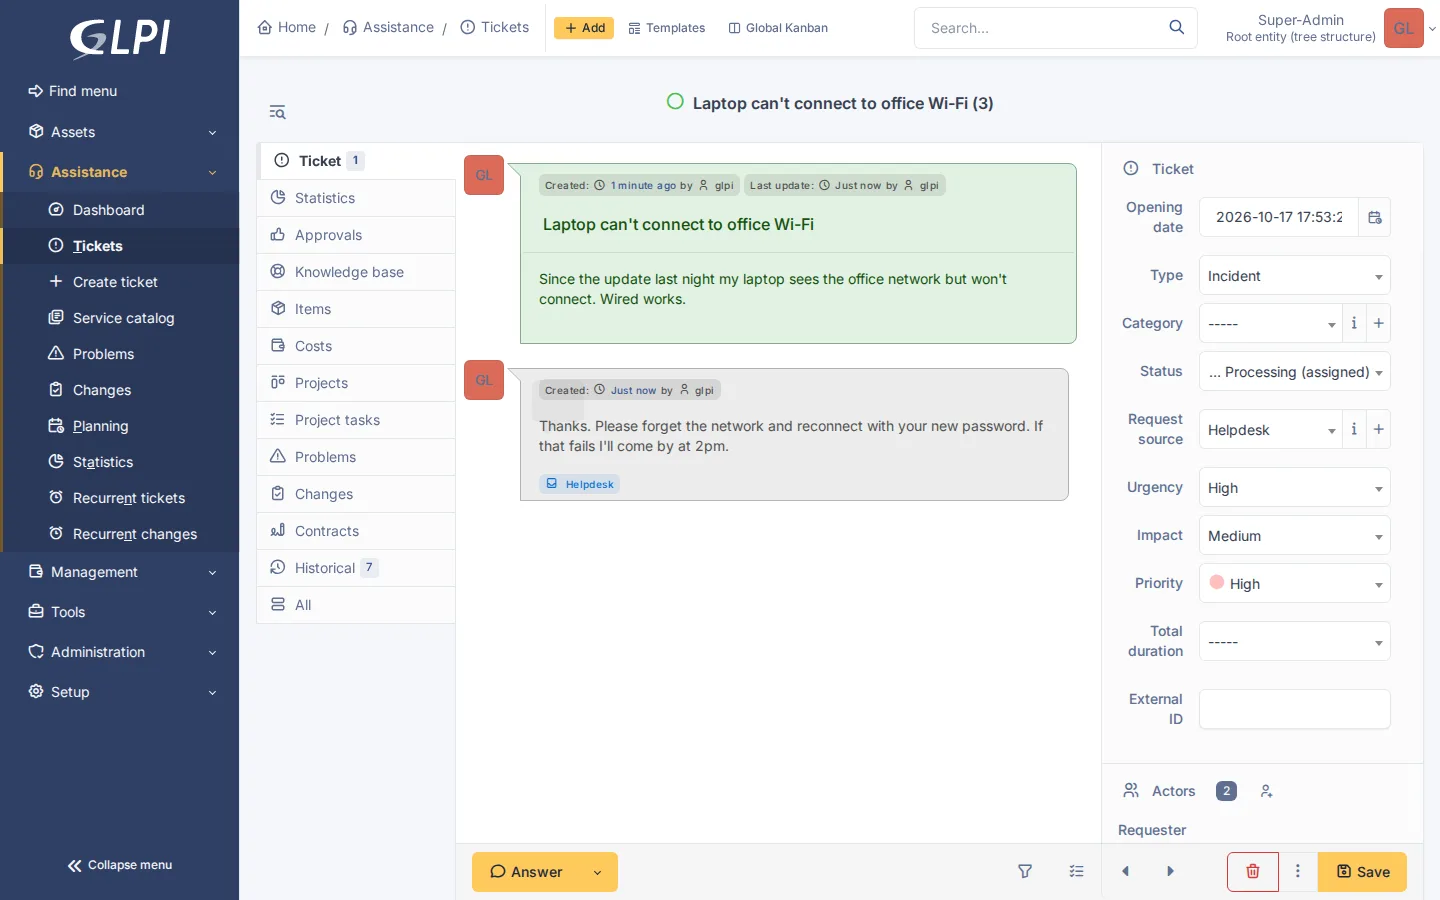Open the three-dot more actions menu

pyautogui.click(x=1298, y=871)
